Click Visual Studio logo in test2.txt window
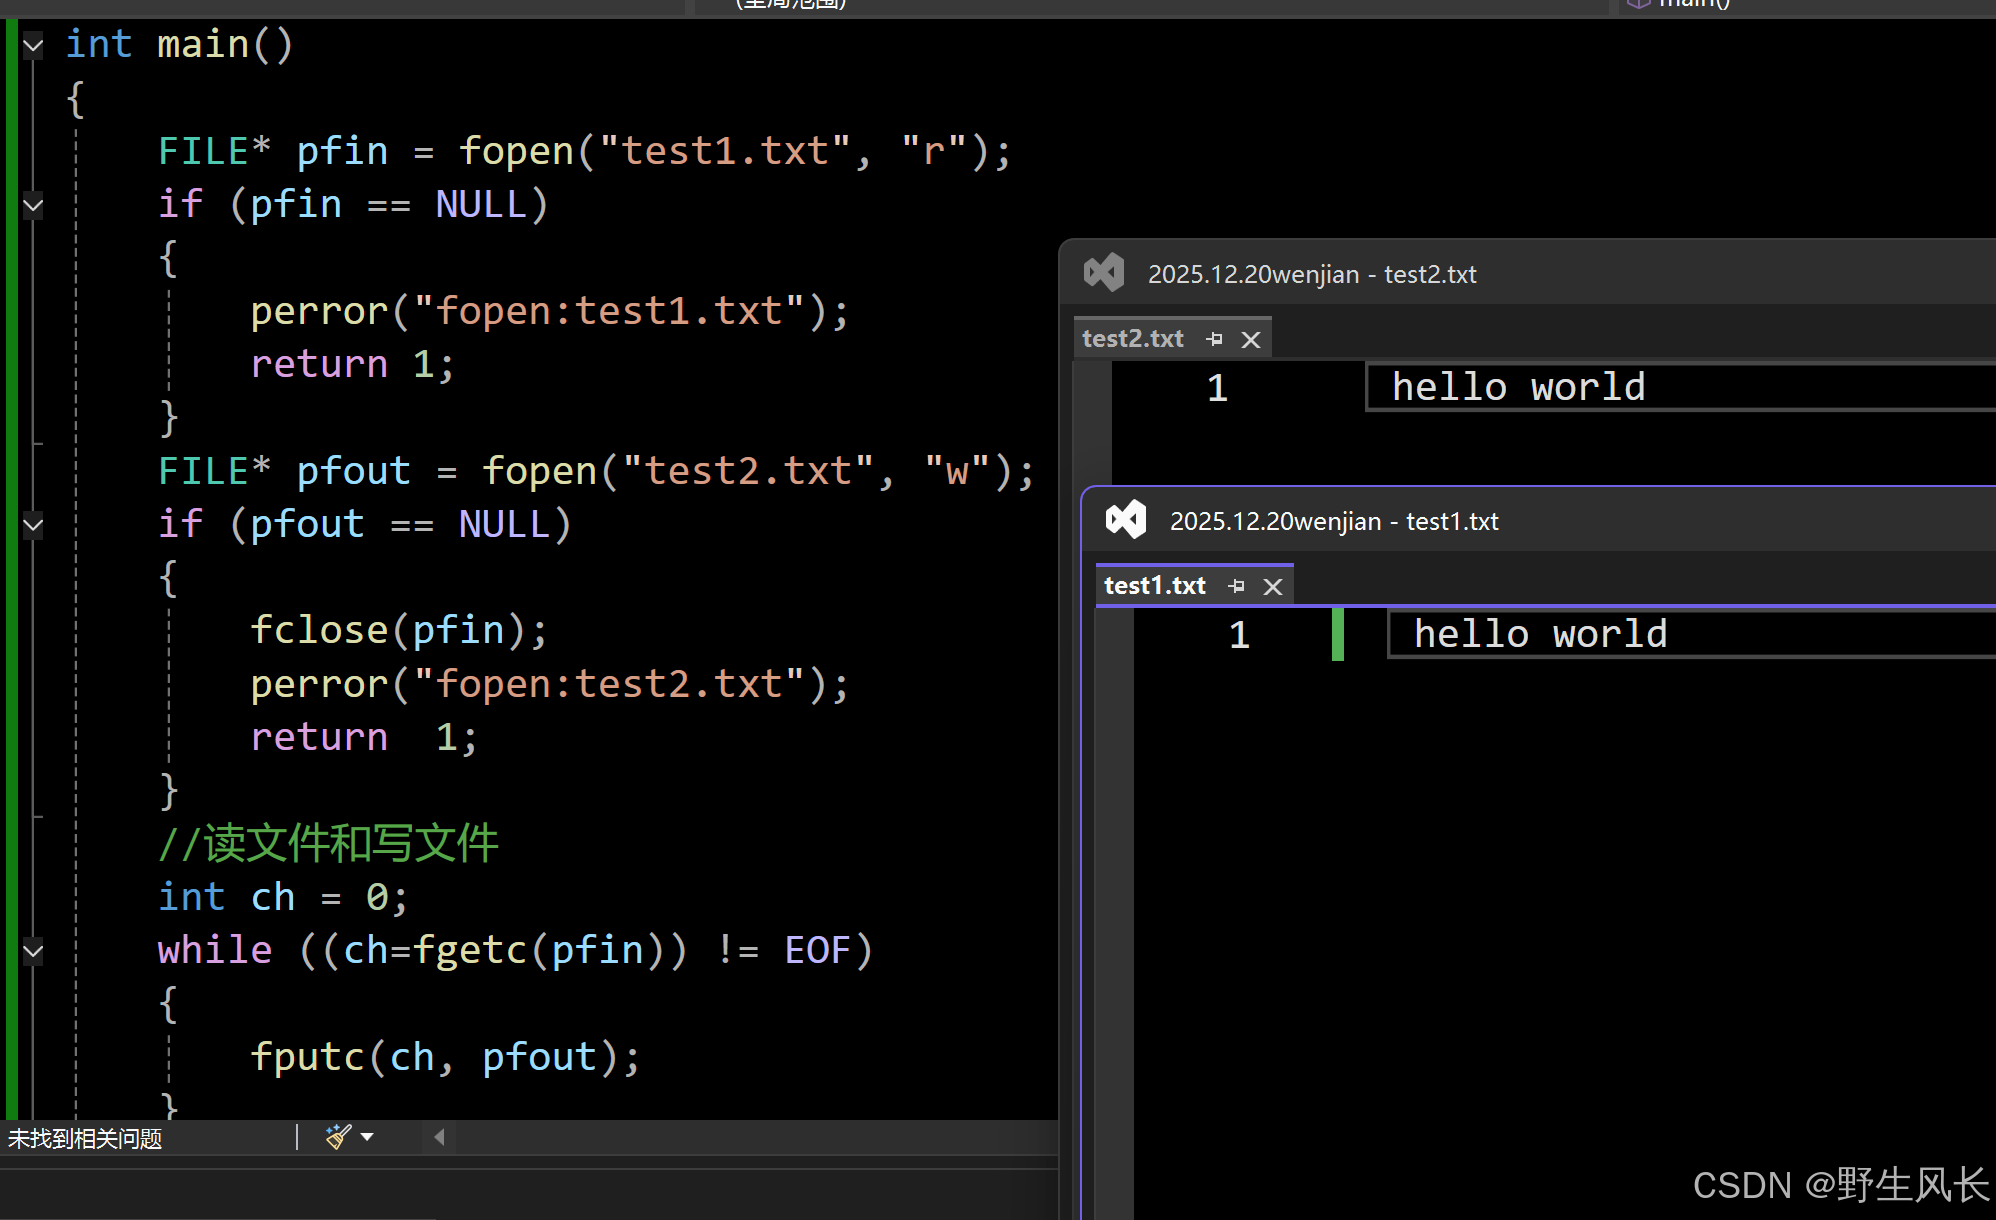This screenshot has width=1996, height=1220. 1104,273
